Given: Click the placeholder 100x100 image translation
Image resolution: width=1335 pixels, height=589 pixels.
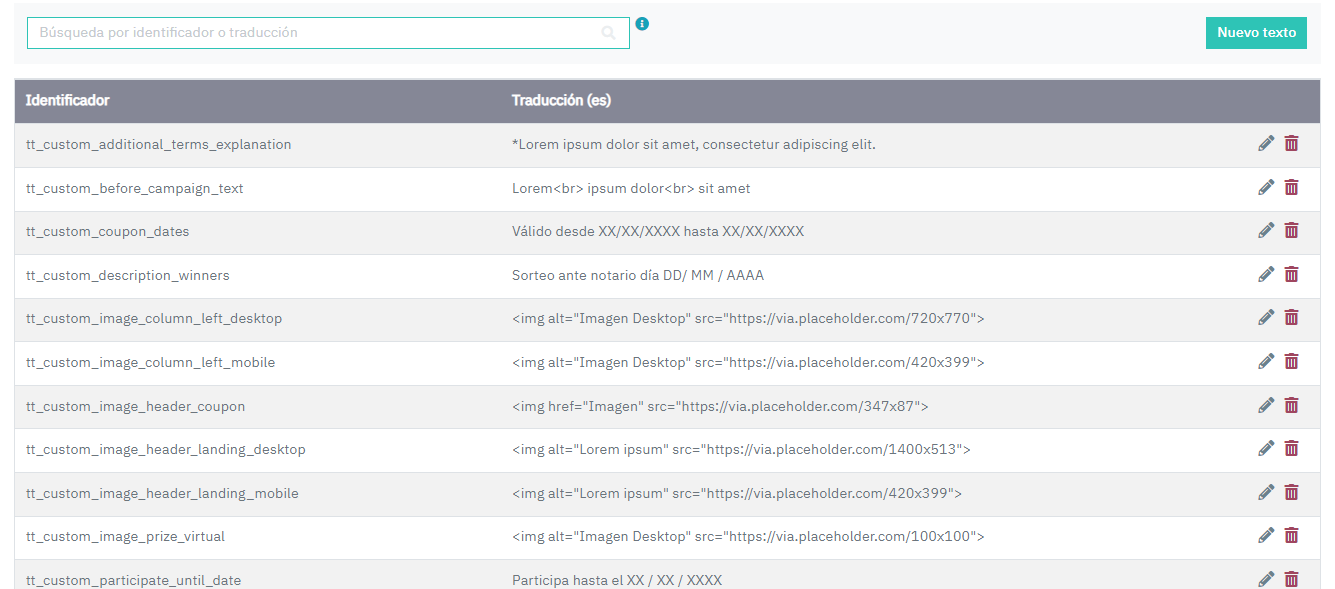Looking at the screenshot, I should (x=748, y=537).
